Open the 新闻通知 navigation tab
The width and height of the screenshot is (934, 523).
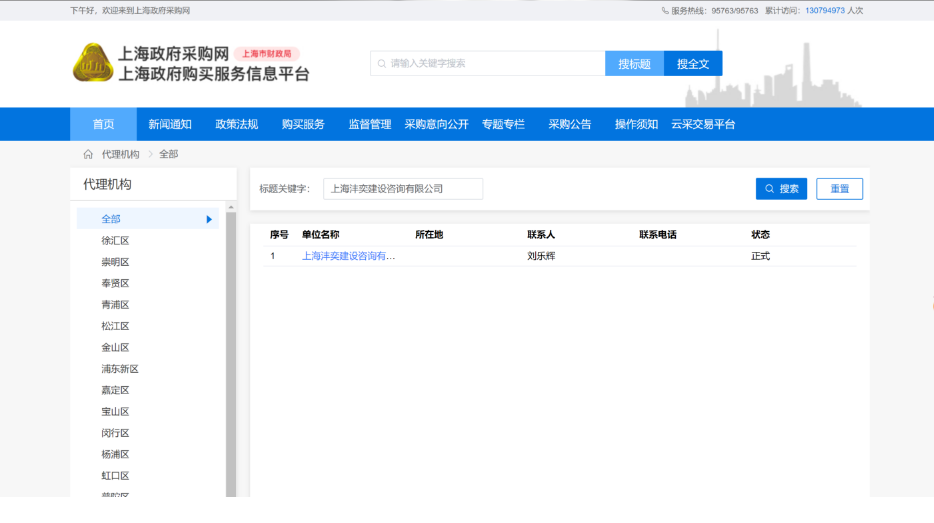(x=170, y=124)
